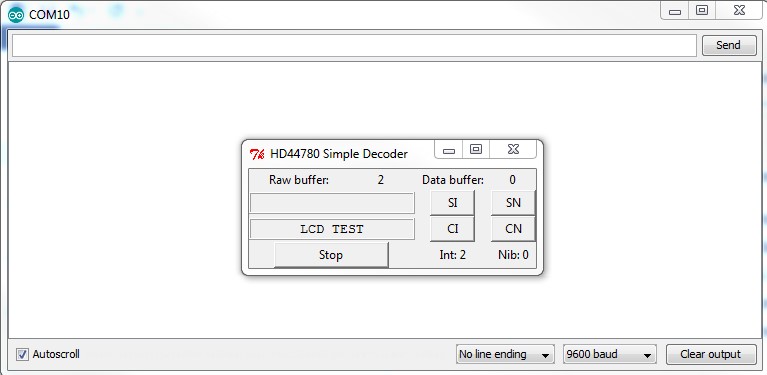Screen dimensions: 767x375
Task: Click the SN button in decoder
Action: point(513,203)
